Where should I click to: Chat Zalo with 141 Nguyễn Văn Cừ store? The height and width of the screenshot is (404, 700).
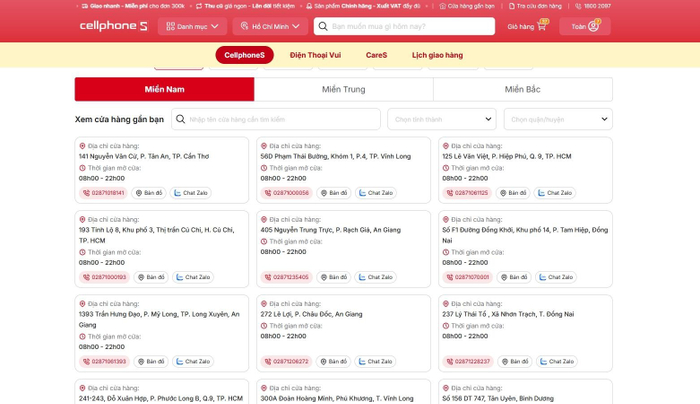(x=191, y=193)
